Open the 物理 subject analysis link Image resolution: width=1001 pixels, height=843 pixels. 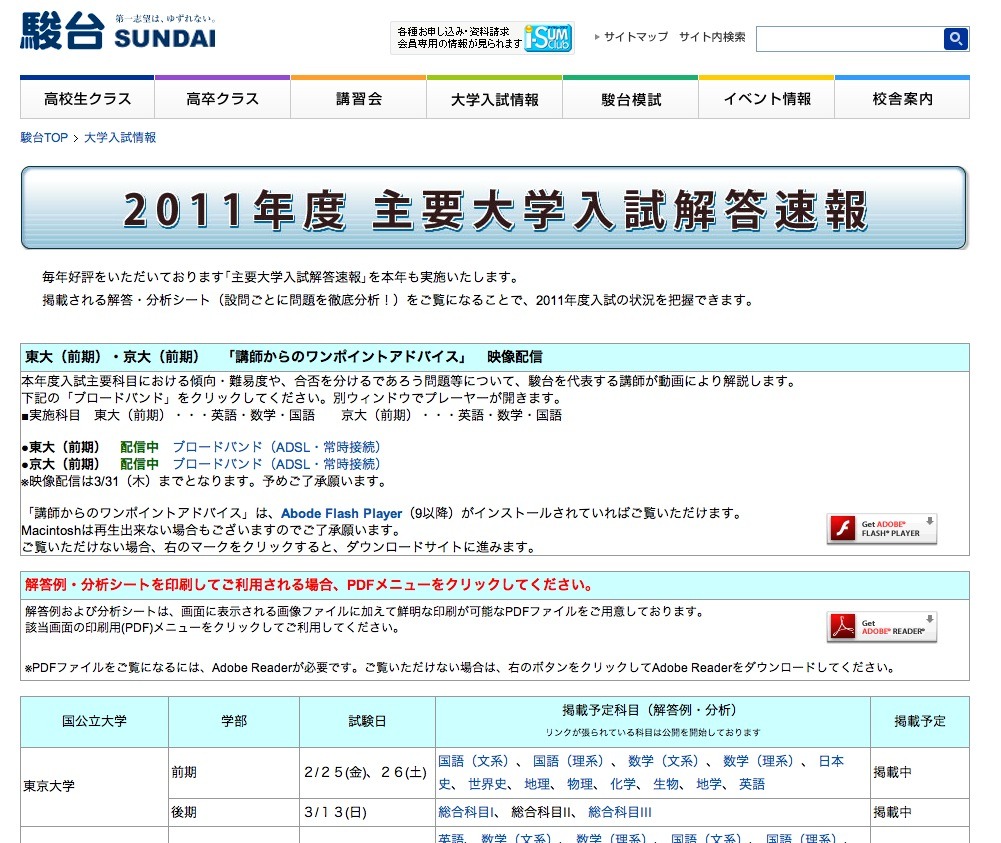tap(580, 783)
